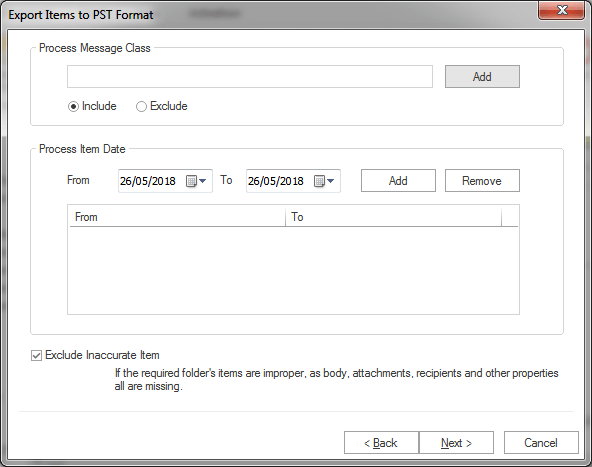
Task: Expand the To date dropdown arrow
Action: point(331,181)
